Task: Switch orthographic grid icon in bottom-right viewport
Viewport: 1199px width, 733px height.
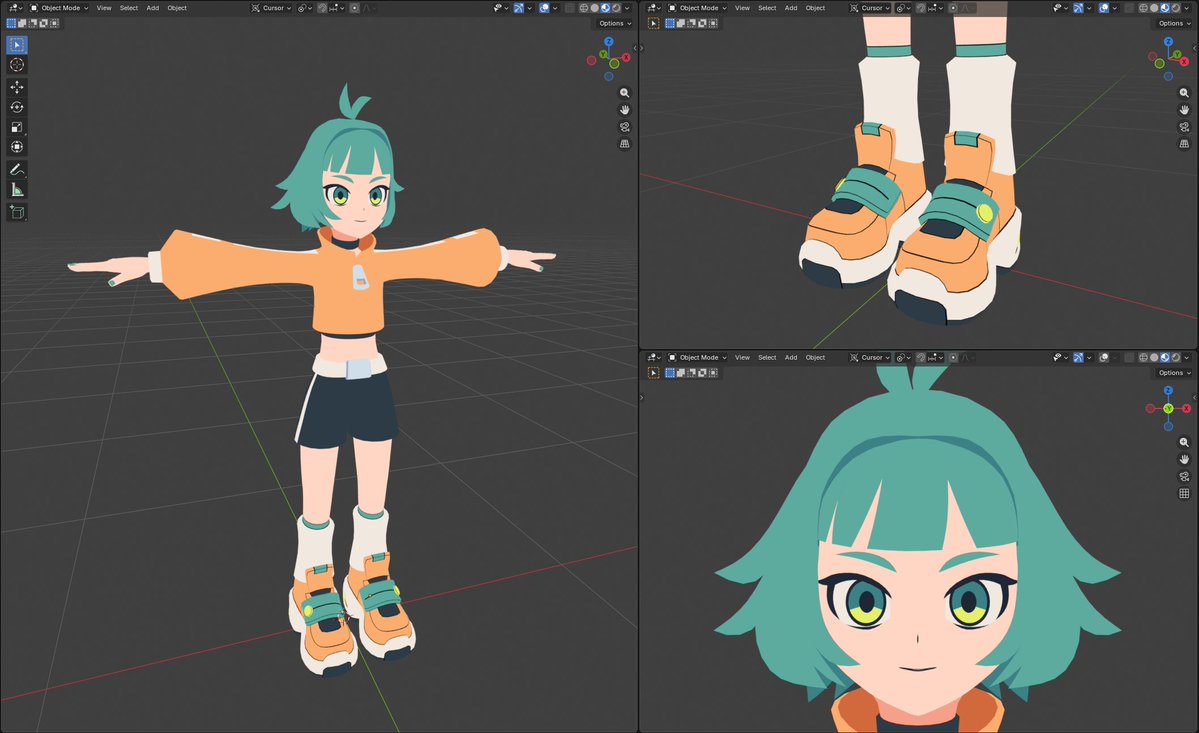Action: click(1184, 494)
